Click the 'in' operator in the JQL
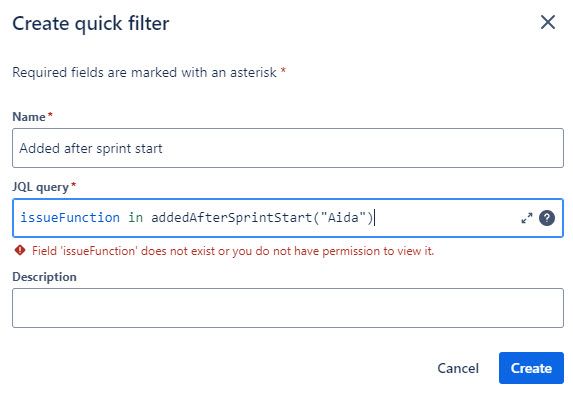 pyautogui.click(x=135, y=218)
